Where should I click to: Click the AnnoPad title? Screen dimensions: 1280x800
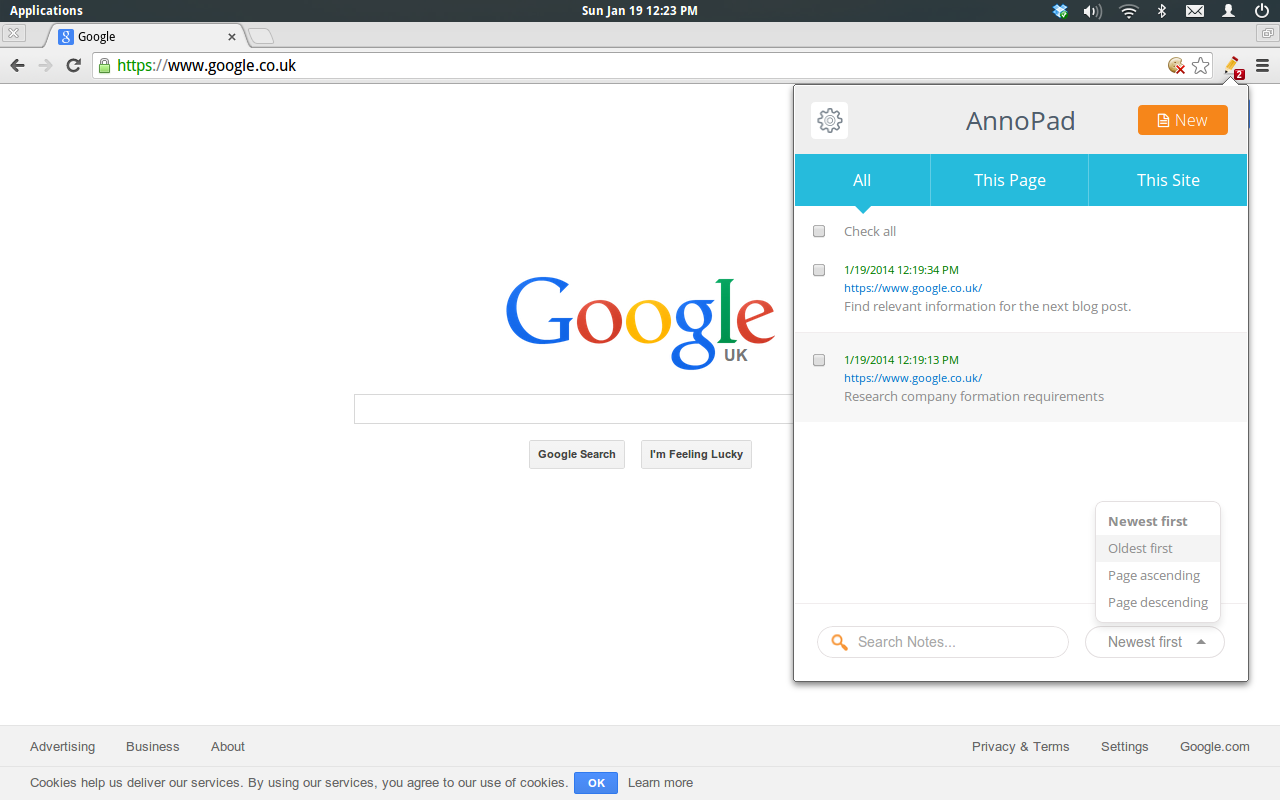(1020, 121)
